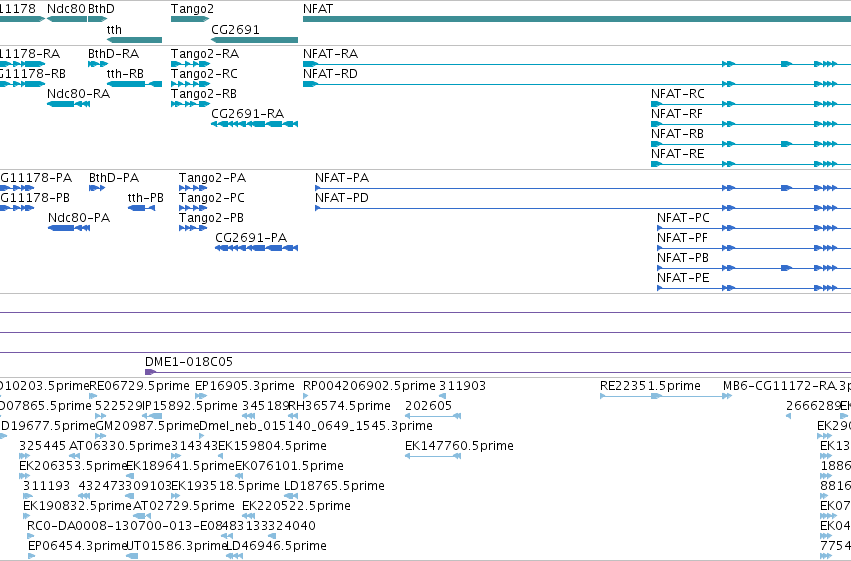Viewport: 851px width, 561px height.
Task: Click the BthD gene label
Action: pos(101,9)
